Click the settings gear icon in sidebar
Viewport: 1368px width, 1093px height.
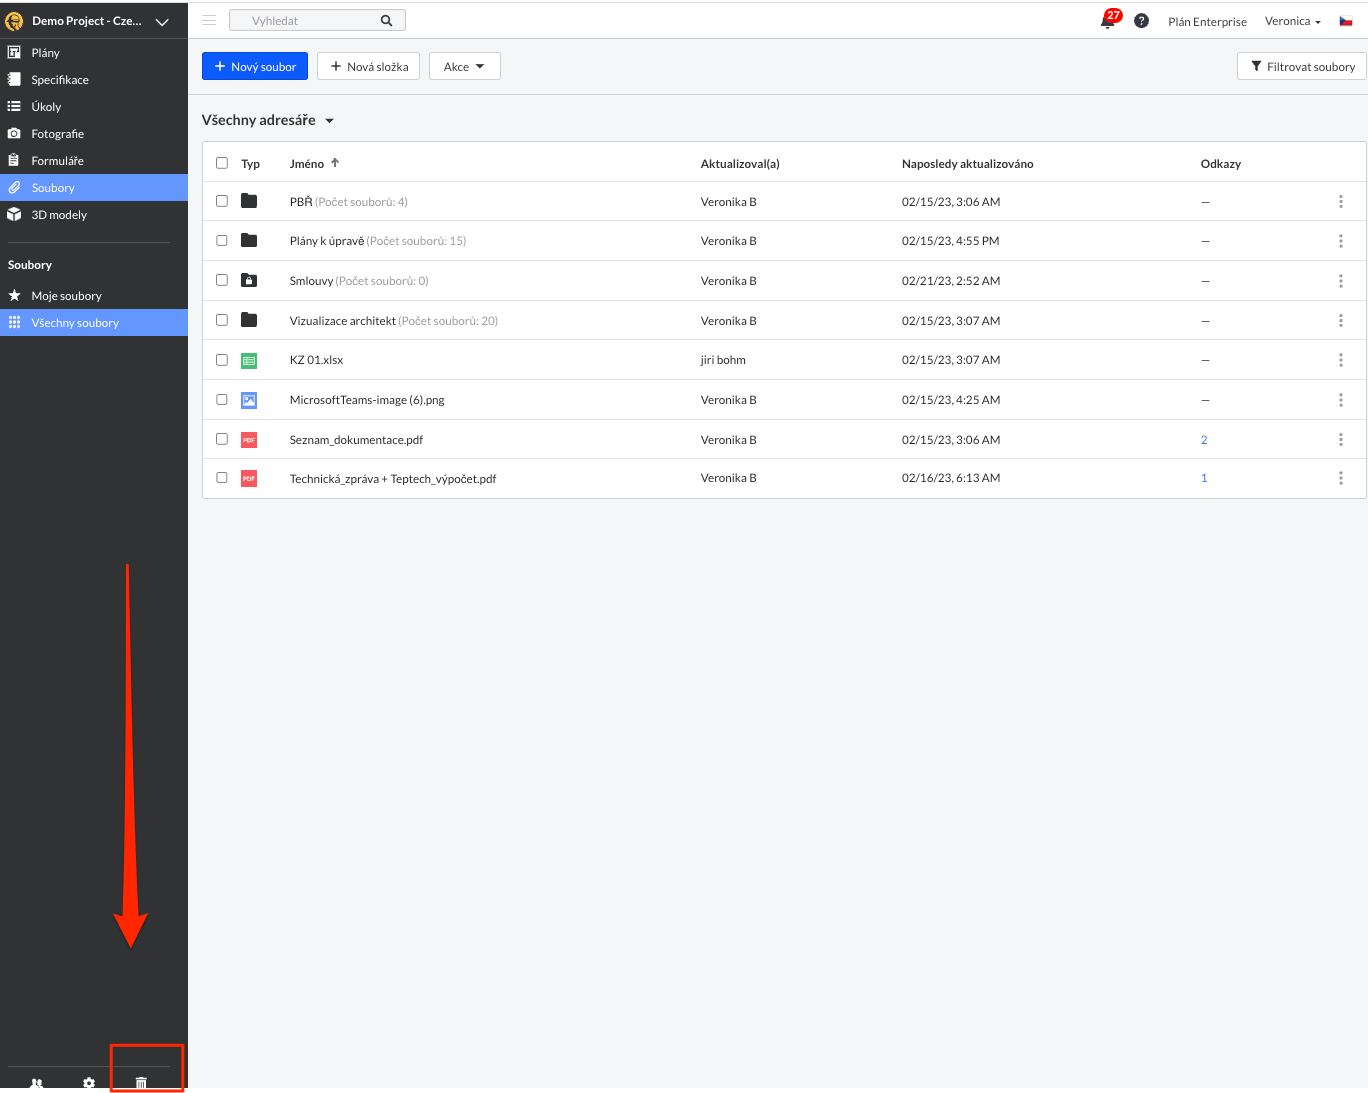89,1082
